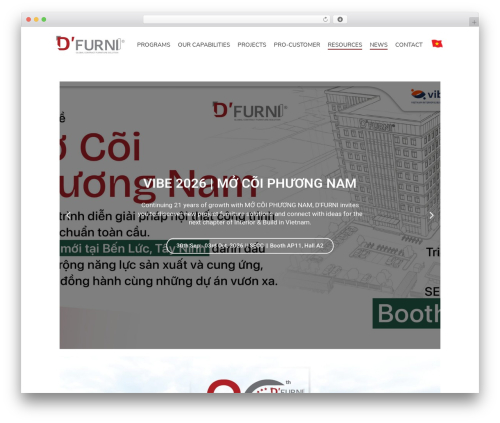Open the Programs menu
The height and width of the screenshot is (423, 500).
tap(153, 45)
